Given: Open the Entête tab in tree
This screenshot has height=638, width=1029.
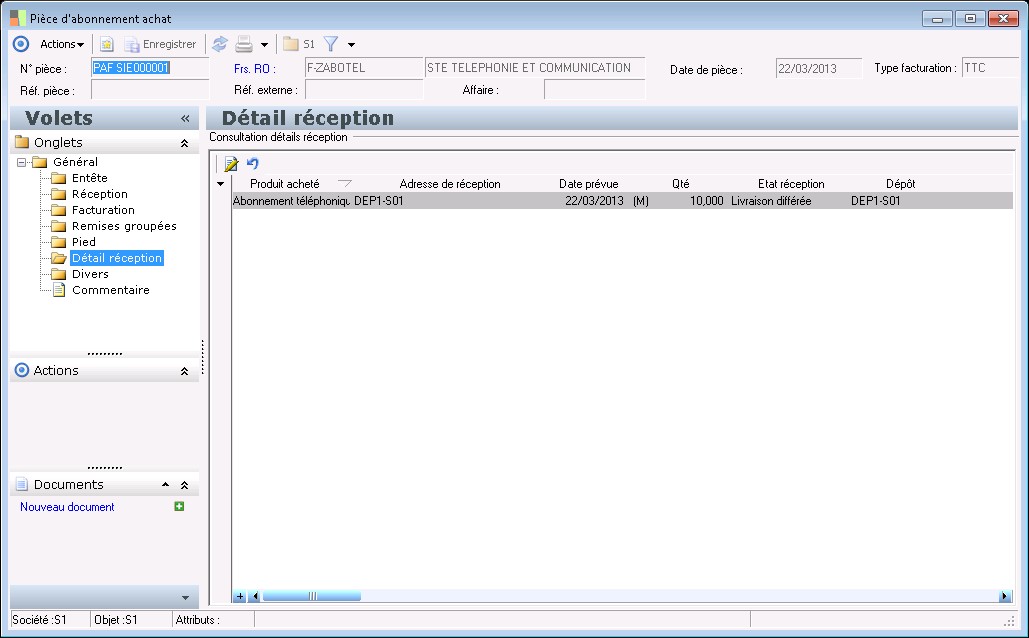Looking at the screenshot, I should pyautogui.click(x=89, y=178).
